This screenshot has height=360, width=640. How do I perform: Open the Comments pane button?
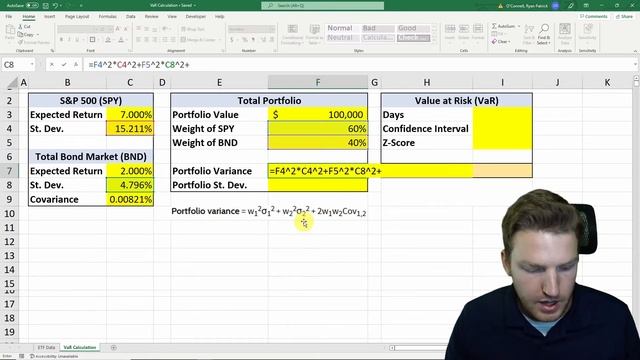pyautogui.click(x=594, y=16)
